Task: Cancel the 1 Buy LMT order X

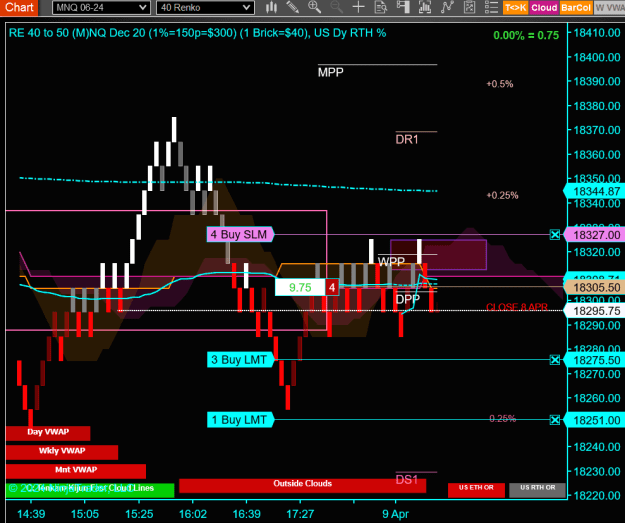Action: [554, 420]
